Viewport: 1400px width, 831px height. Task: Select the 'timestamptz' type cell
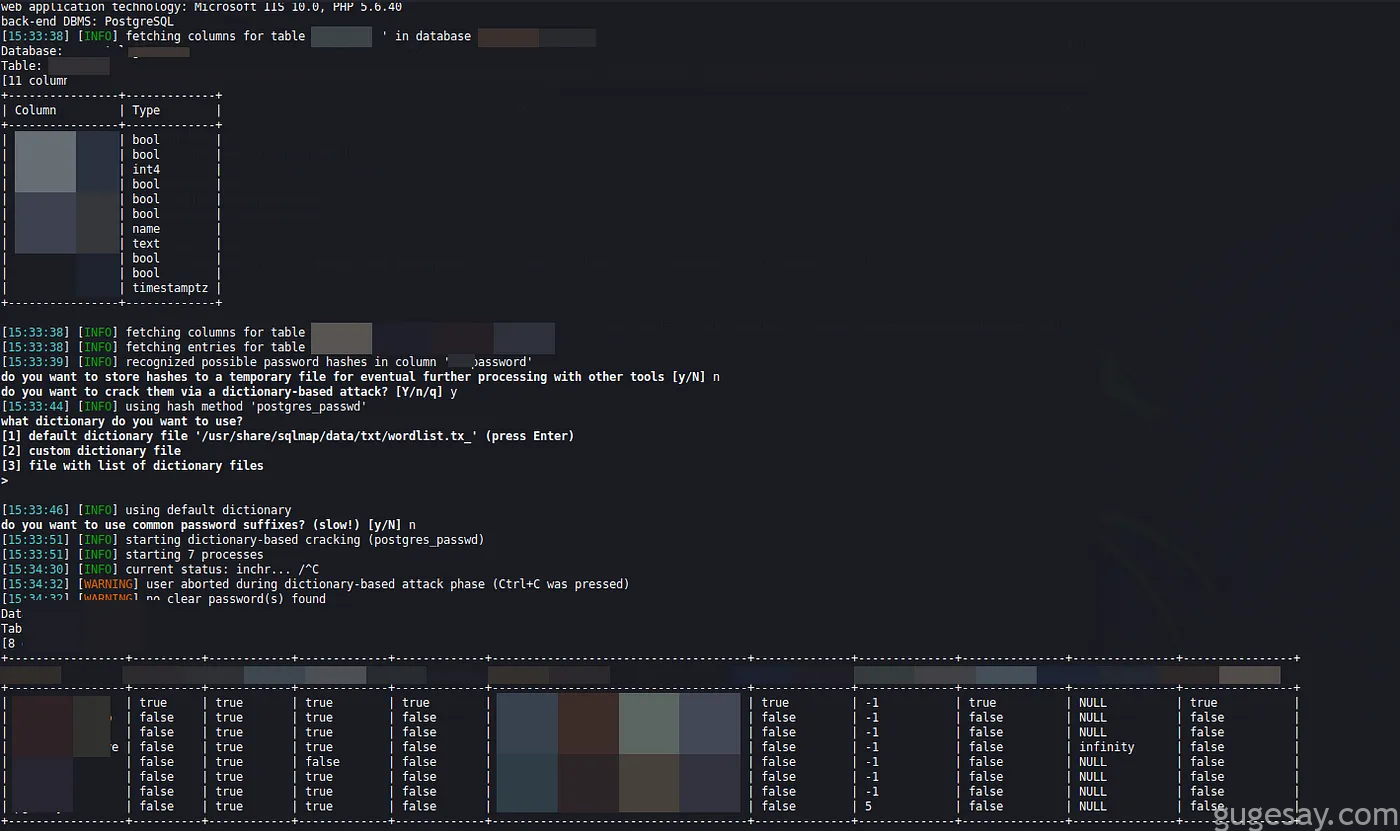pos(170,288)
